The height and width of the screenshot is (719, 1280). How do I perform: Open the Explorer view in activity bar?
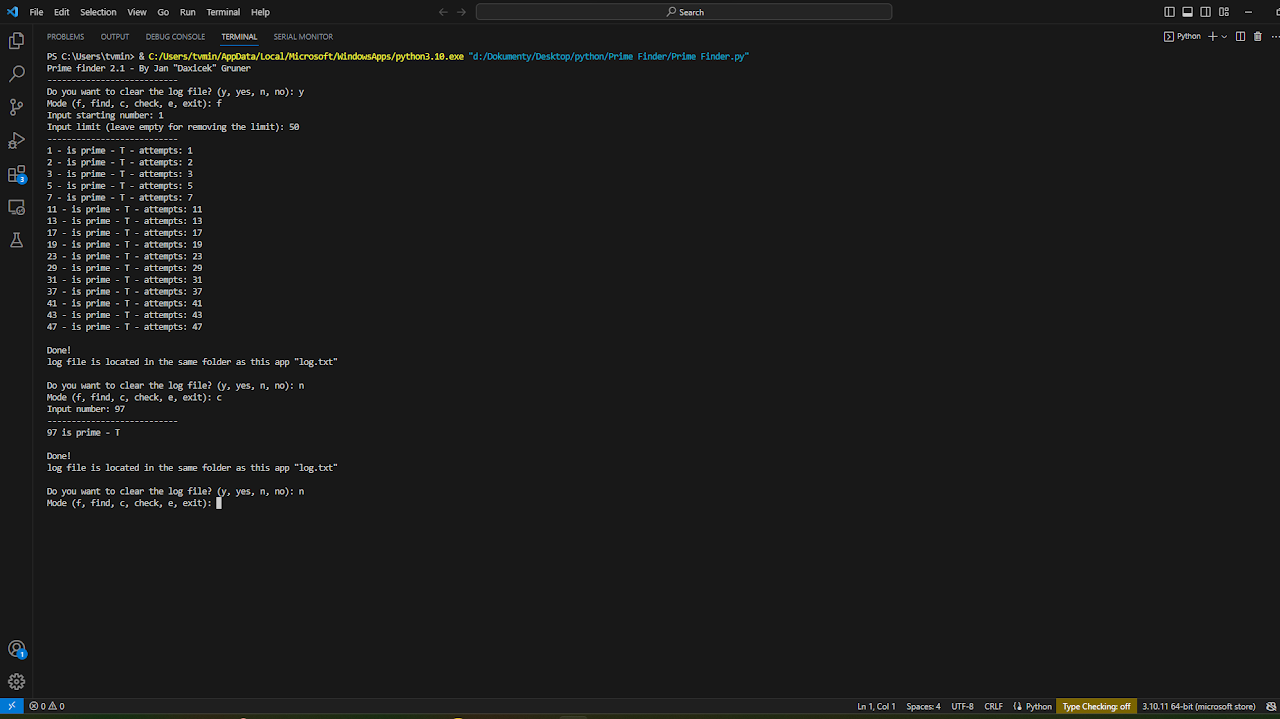coord(16,41)
